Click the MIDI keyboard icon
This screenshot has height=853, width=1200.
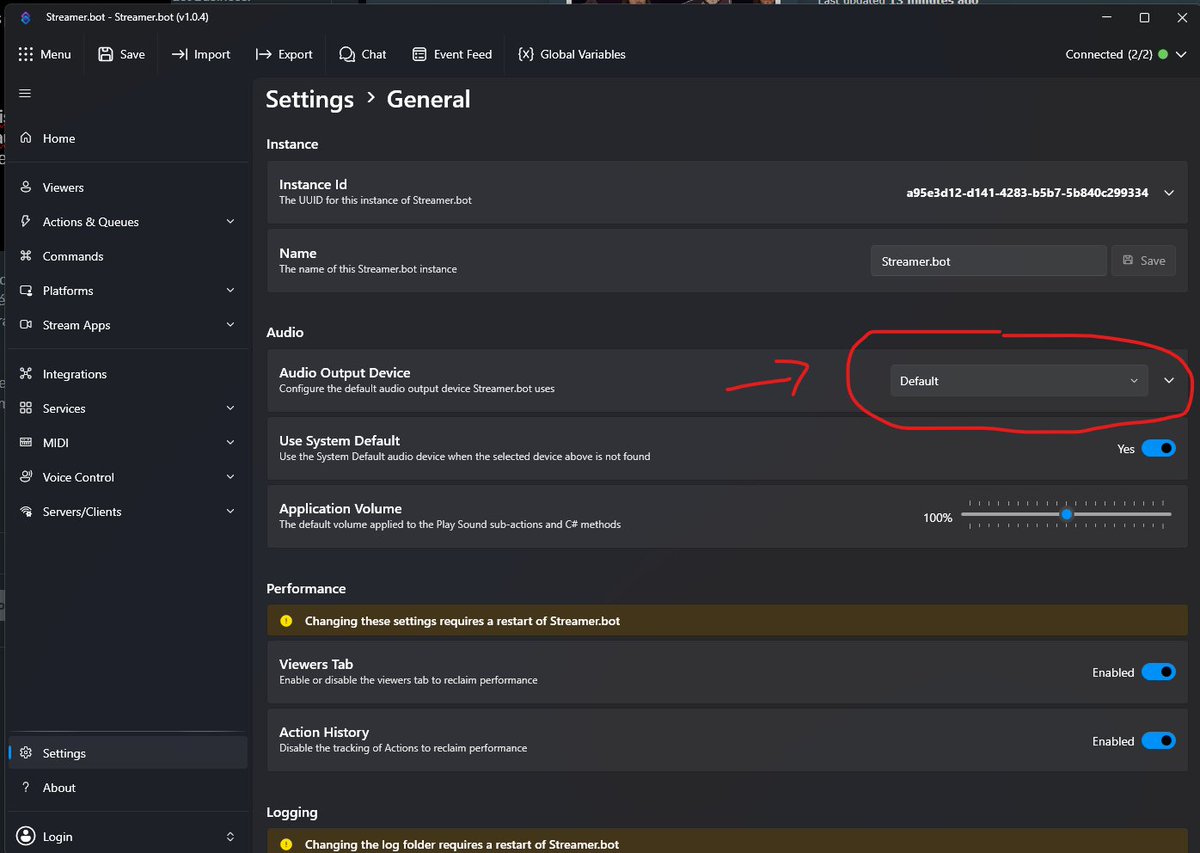coord(26,443)
